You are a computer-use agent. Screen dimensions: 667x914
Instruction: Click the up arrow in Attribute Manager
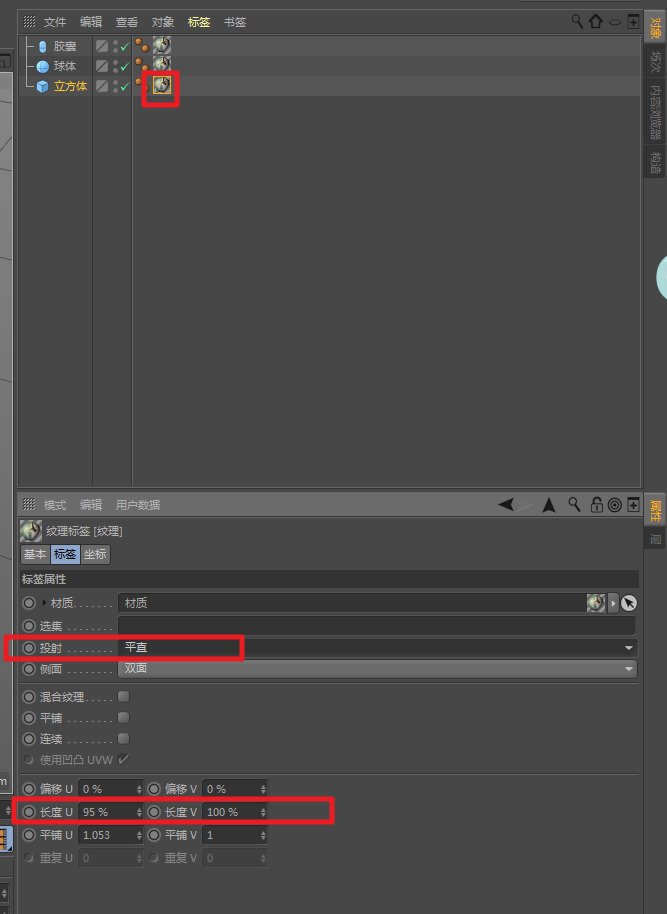coord(549,505)
